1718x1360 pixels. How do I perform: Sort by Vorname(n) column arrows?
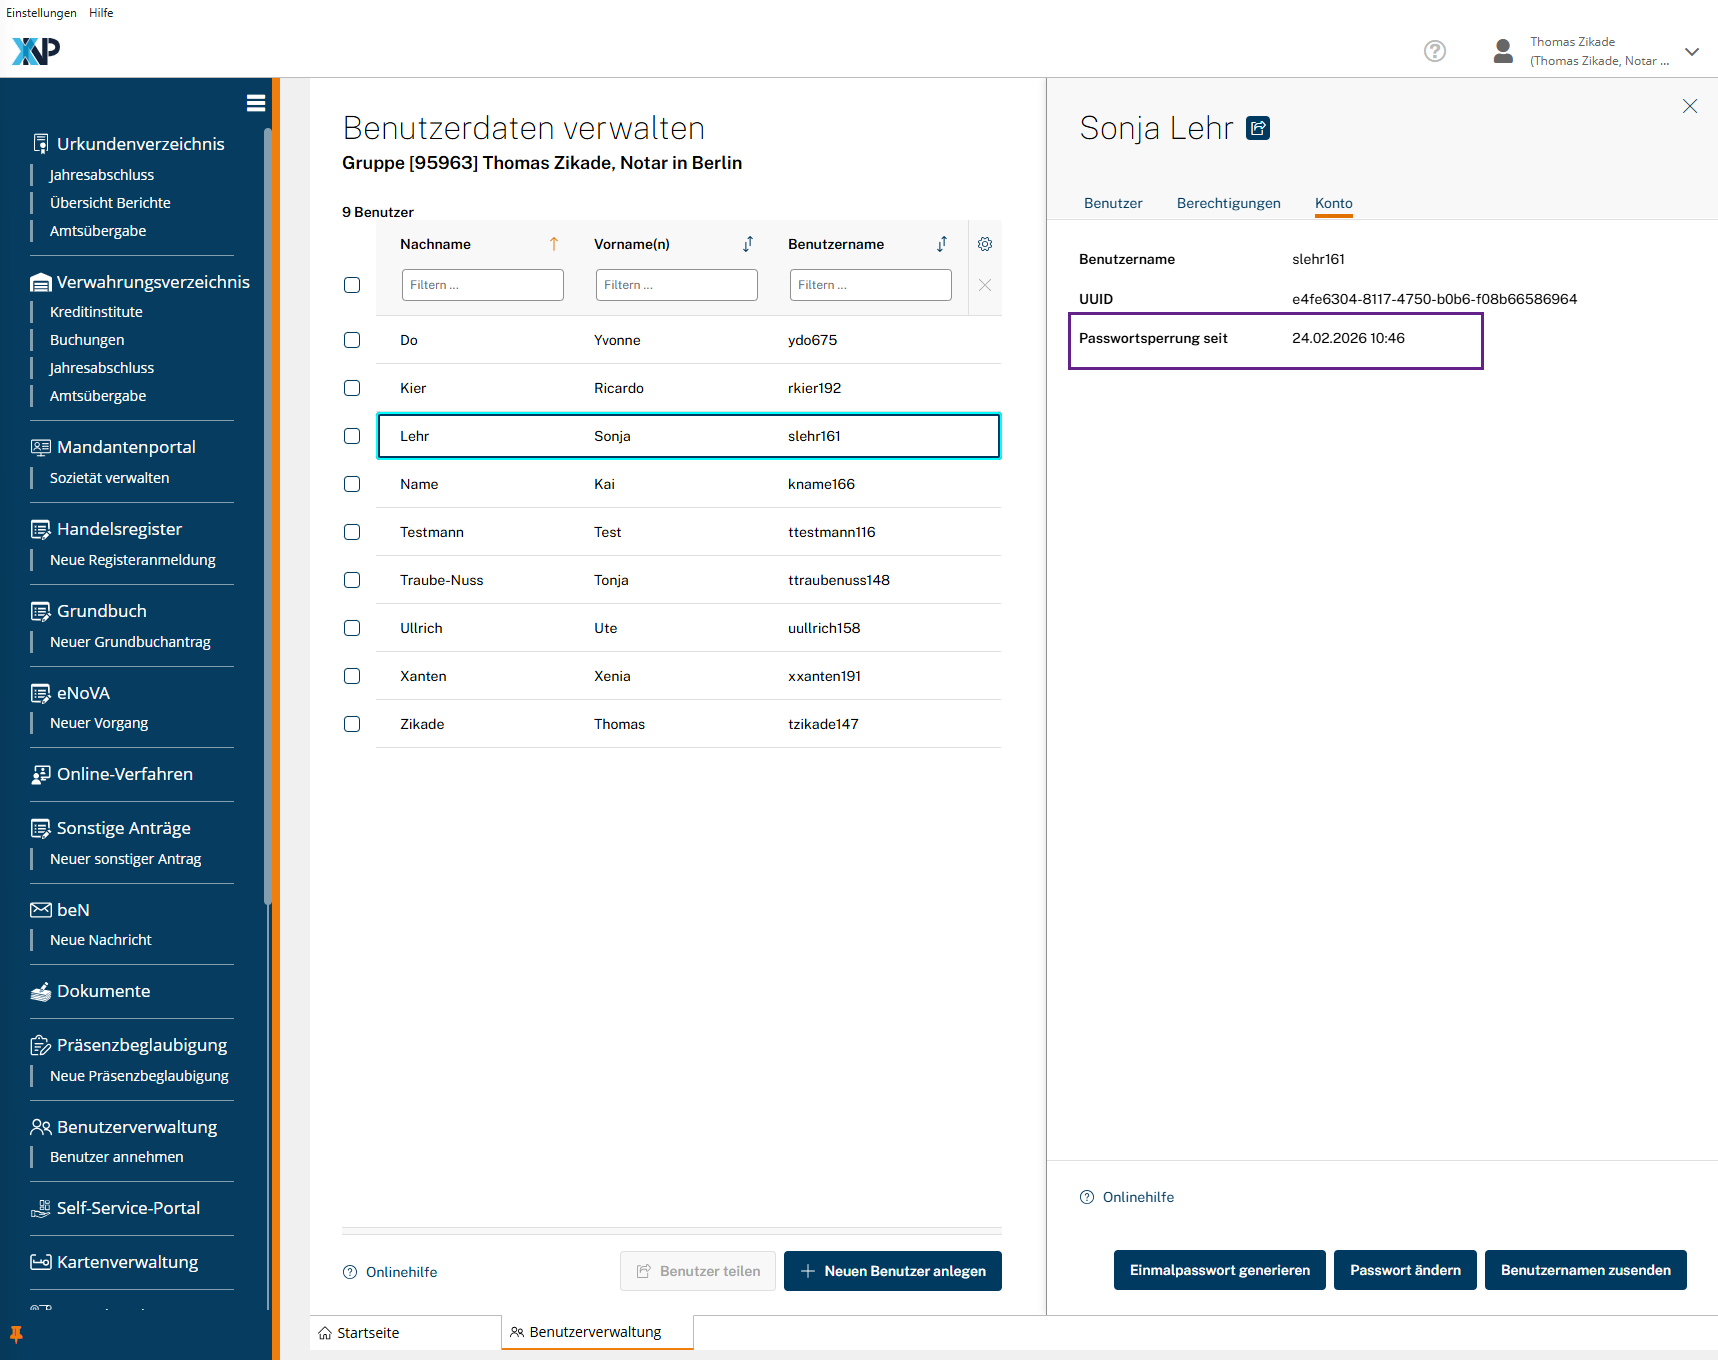pyautogui.click(x=747, y=244)
